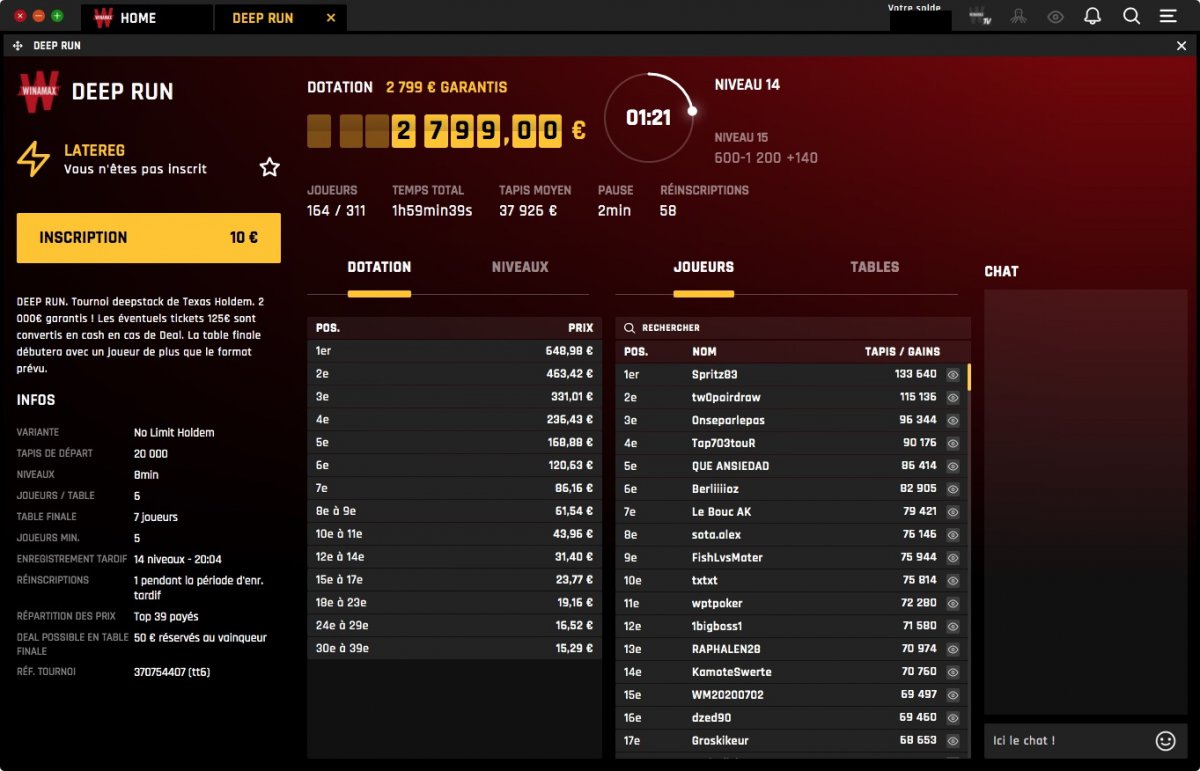Switch to the NIVEAUX tab
Viewport: 1200px width, 771px height.
520,267
